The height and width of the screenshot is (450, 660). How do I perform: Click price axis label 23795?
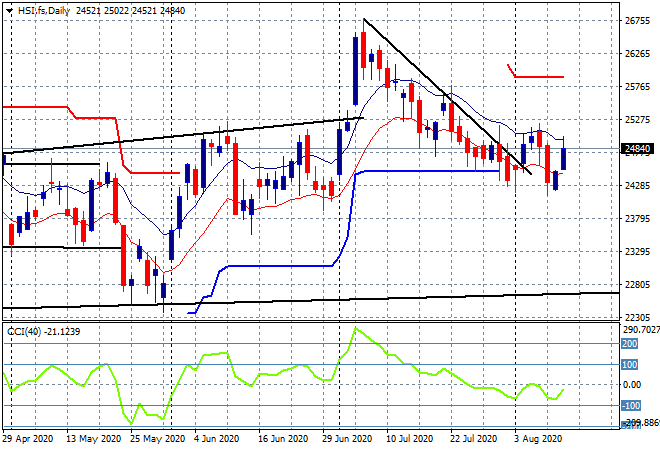(637, 218)
